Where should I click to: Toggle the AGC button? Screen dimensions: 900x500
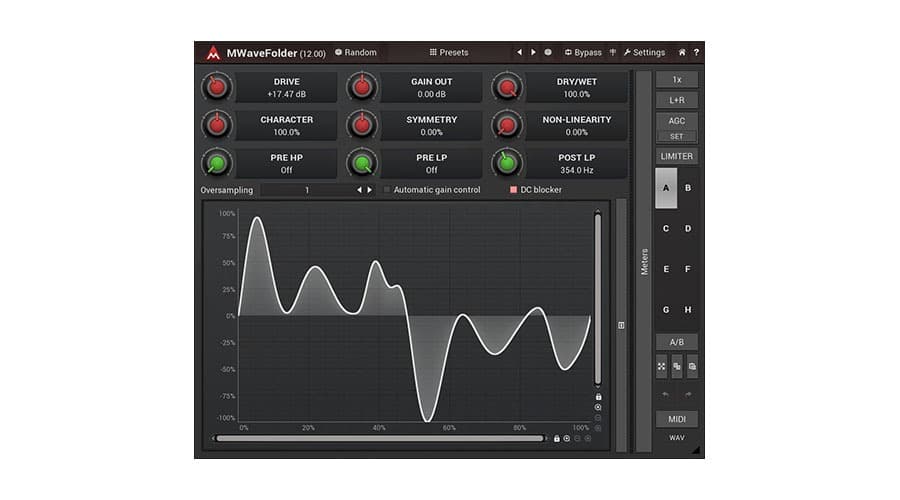pyautogui.click(x=677, y=121)
